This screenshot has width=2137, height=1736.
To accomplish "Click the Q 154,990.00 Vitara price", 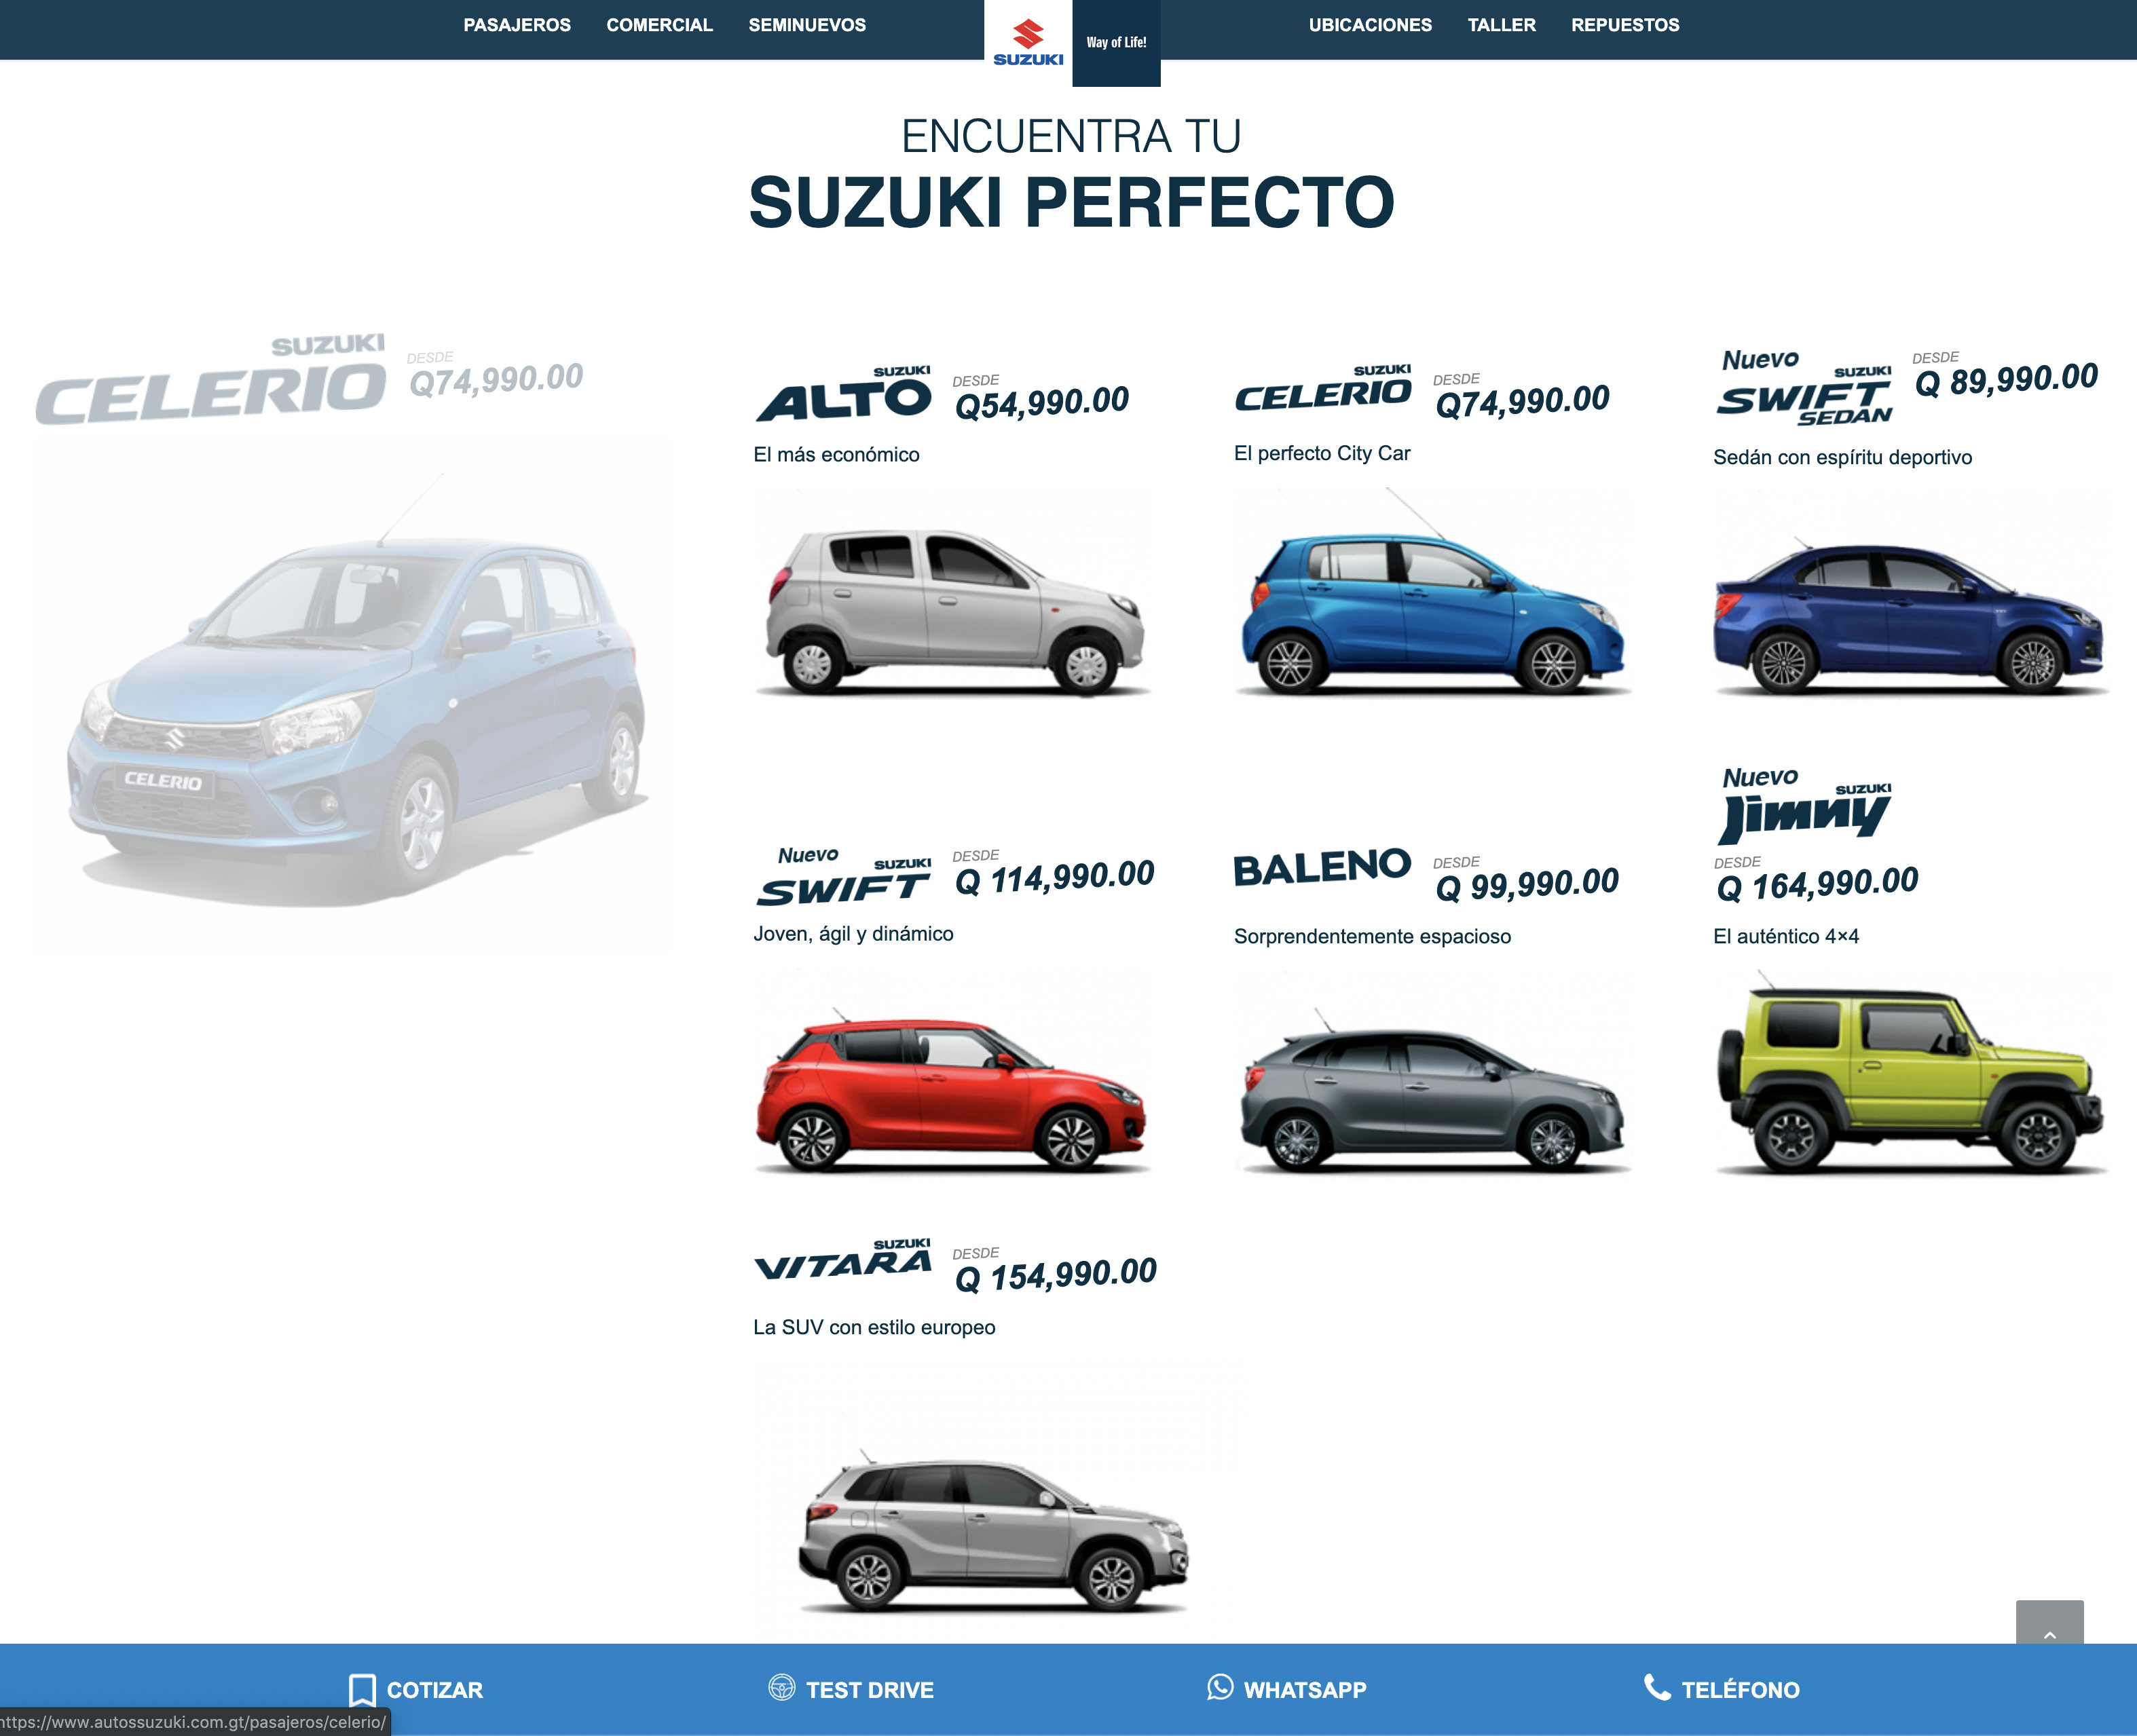I will 1056,1275.
